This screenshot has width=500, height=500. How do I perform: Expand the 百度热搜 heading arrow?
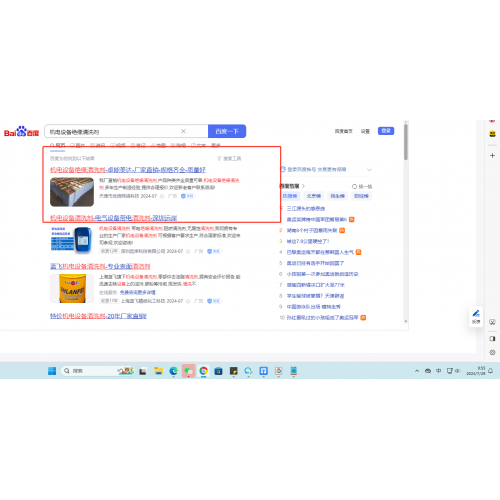click(x=303, y=186)
